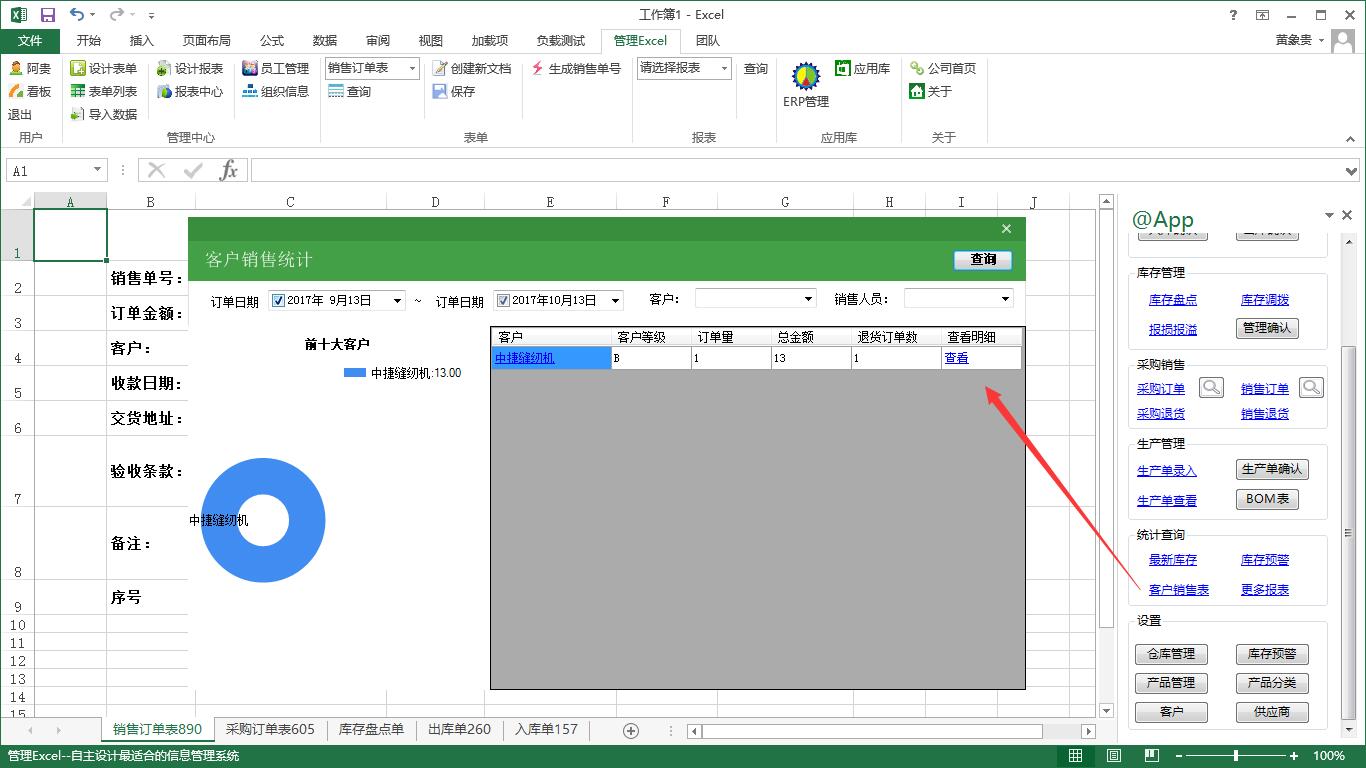1366x768 pixels.
Task: Open the 库存盘点单 sheet tab
Action: 371,730
